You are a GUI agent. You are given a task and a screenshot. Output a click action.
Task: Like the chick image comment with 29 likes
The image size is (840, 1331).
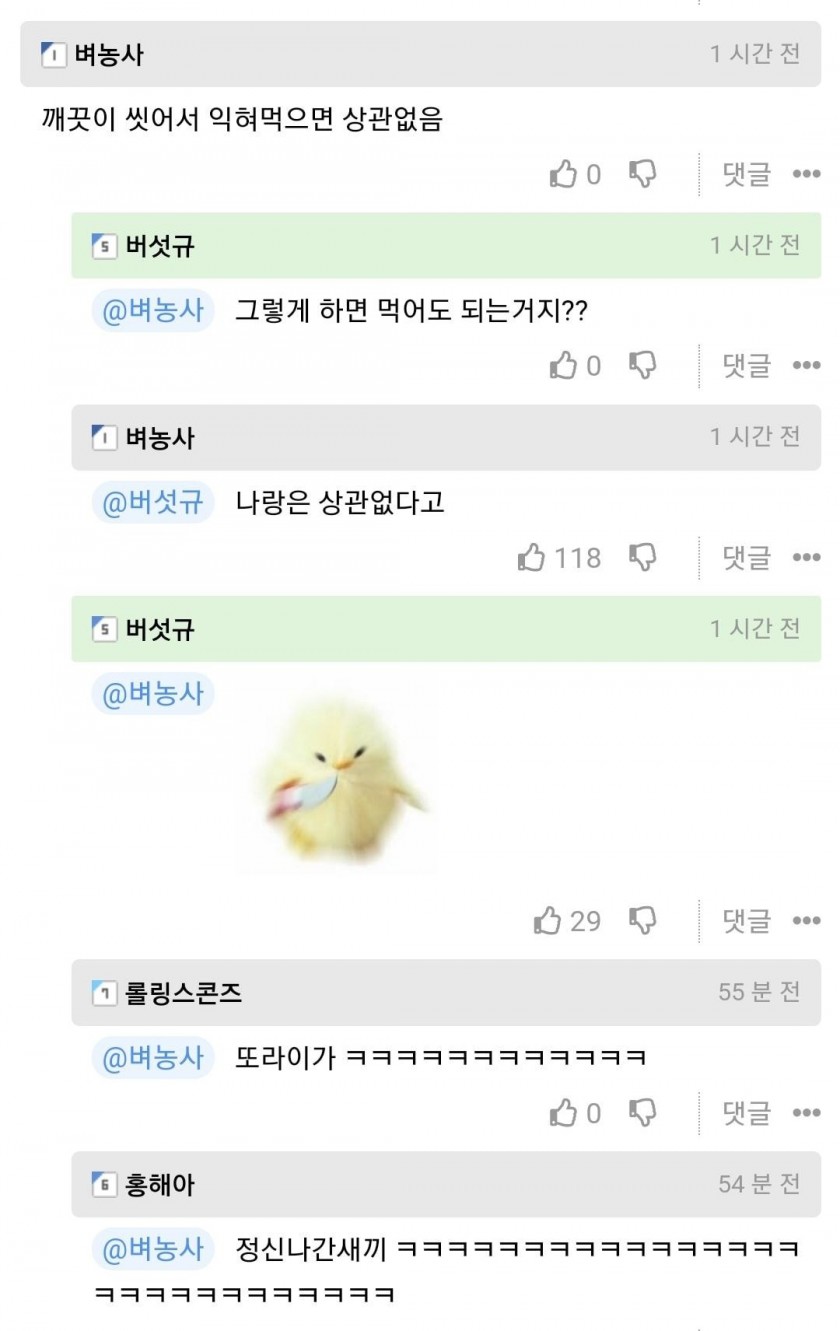548,920
